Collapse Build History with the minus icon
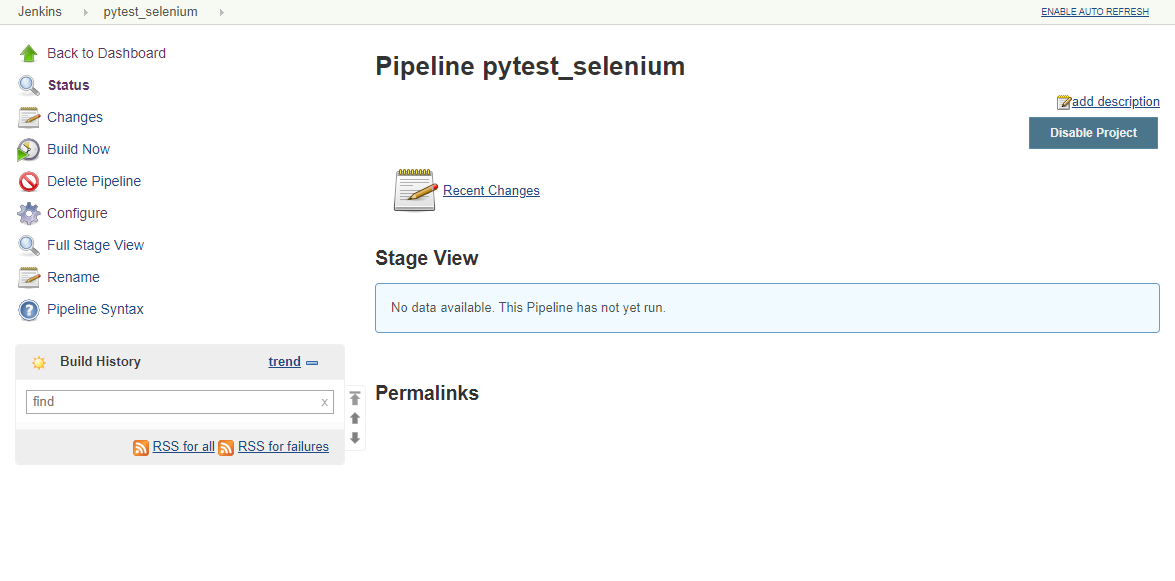 312,362
